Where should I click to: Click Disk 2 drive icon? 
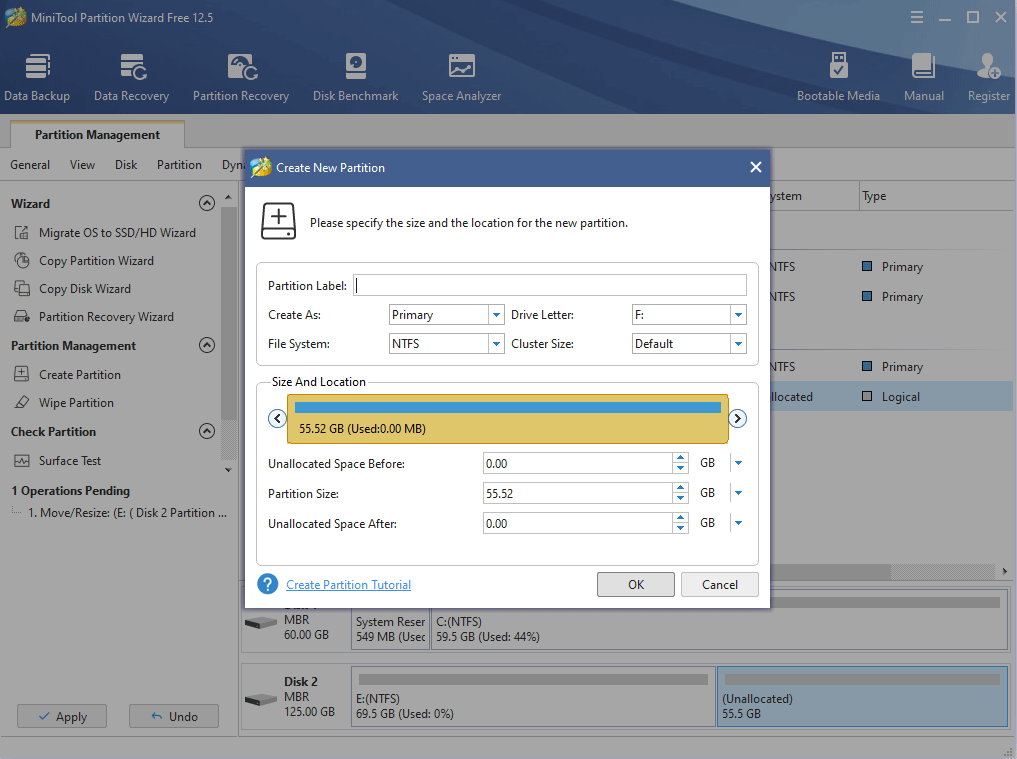(x=261, y=700)
